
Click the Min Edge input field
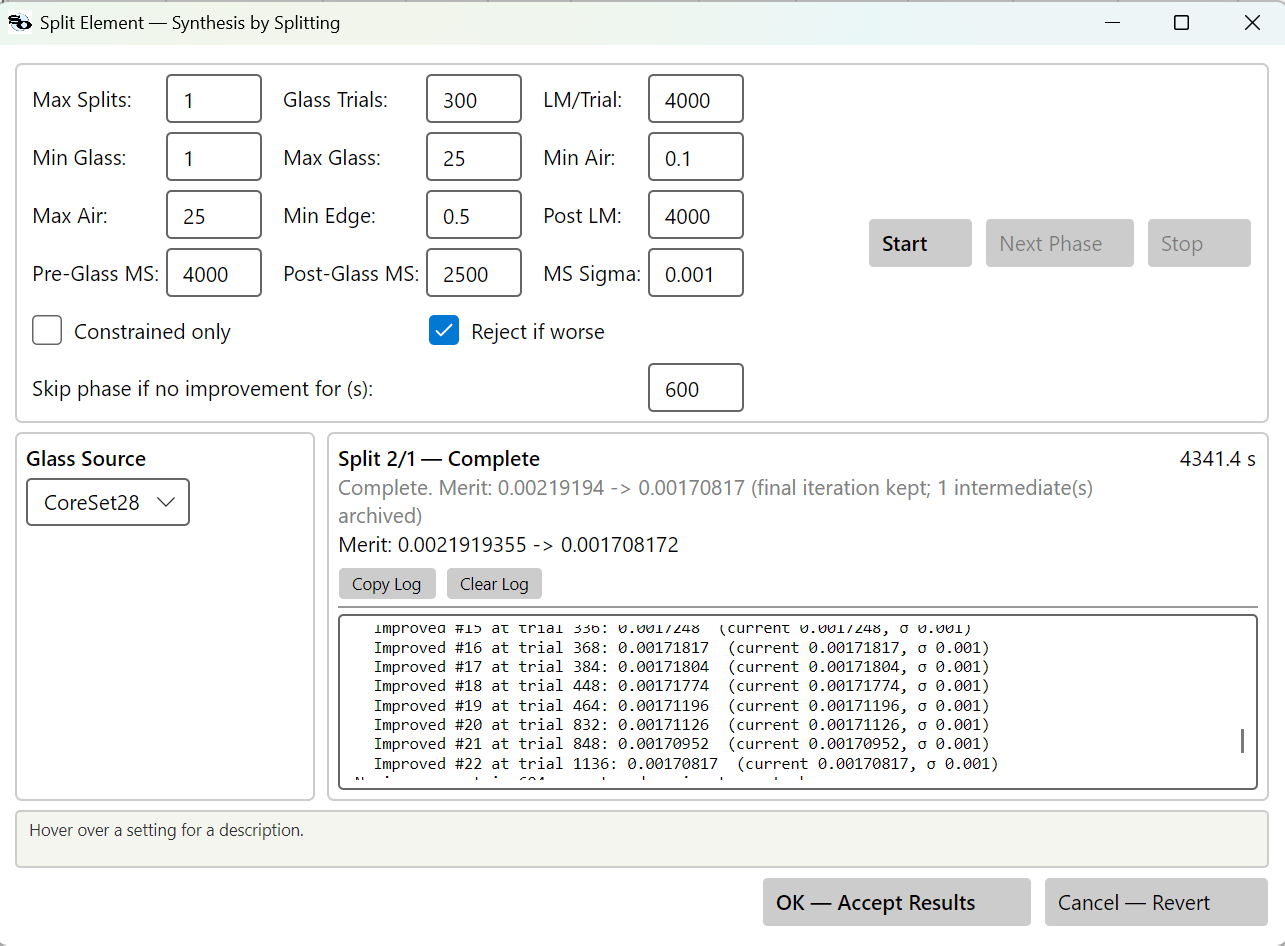click(x=474, y=215)
